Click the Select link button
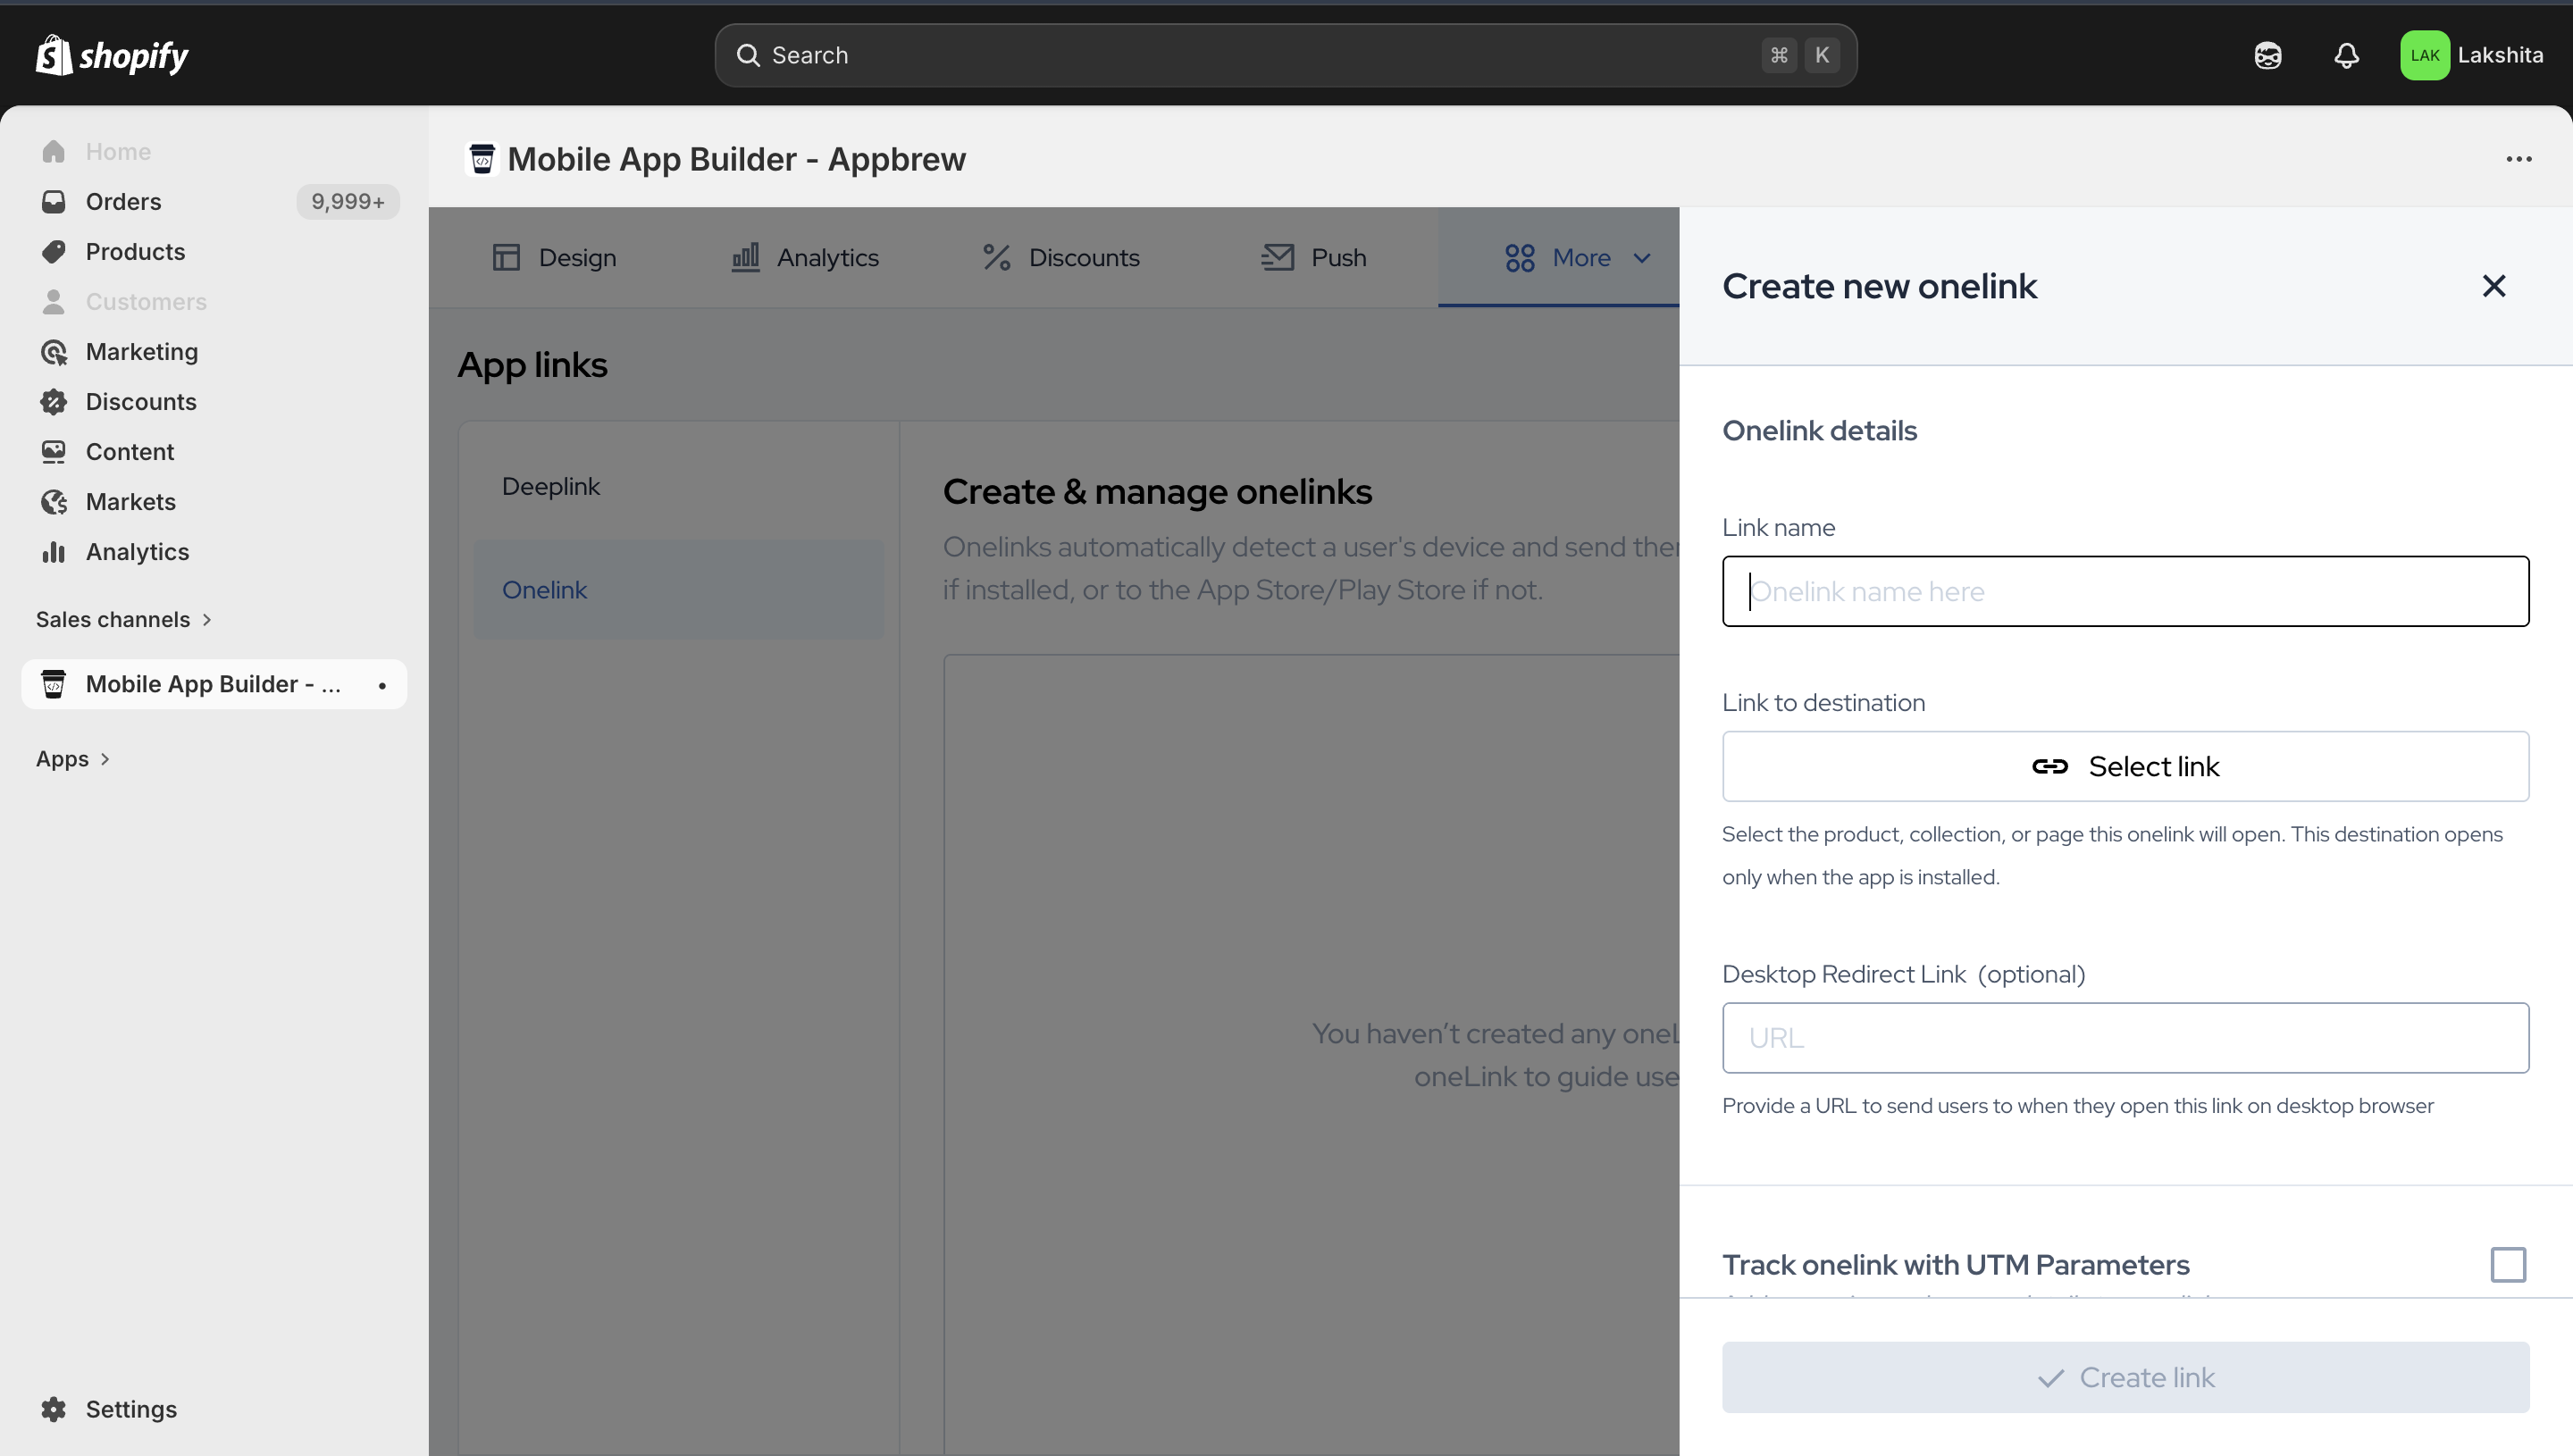This screenshot has width=2573, height=1456. click(2125, 766)
